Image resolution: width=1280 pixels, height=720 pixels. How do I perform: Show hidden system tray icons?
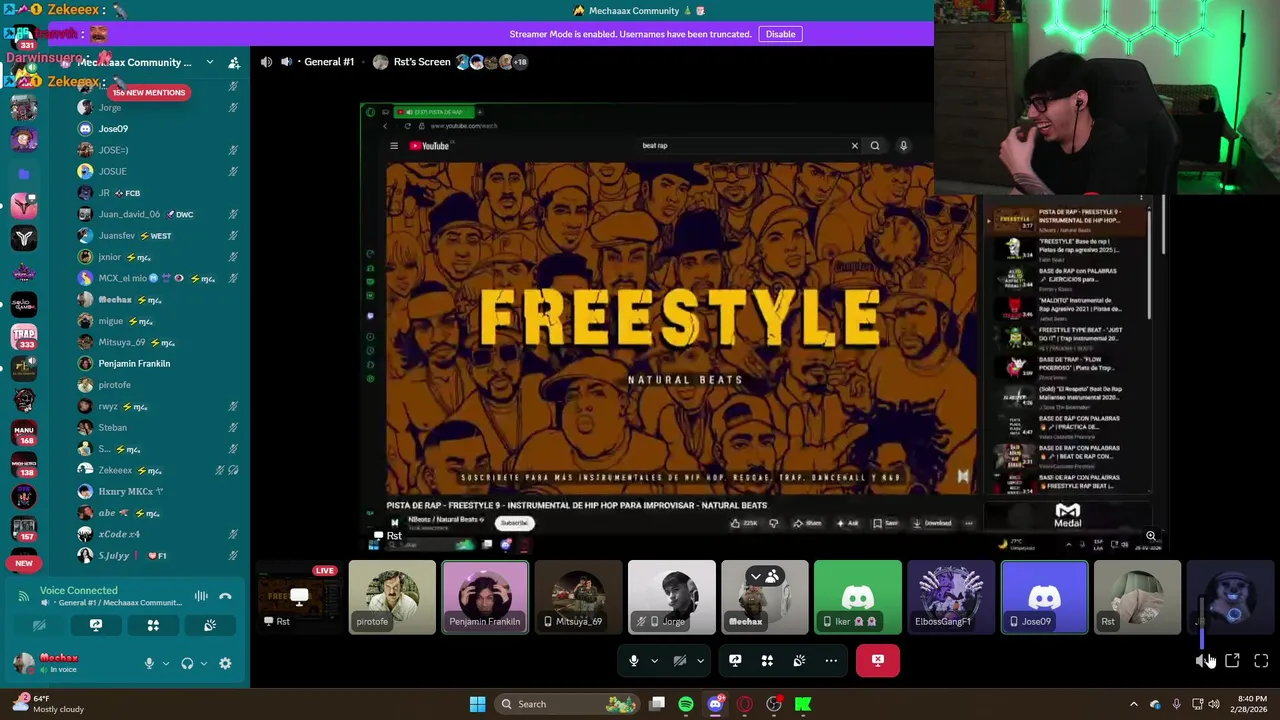1133,704
